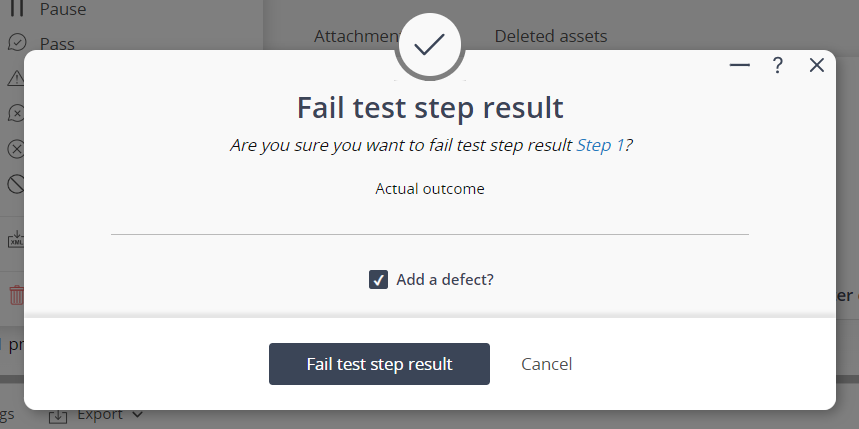Viewport: 859px width, 429px height.
Task: Switch to the Attachments tab
Action: 357,36
